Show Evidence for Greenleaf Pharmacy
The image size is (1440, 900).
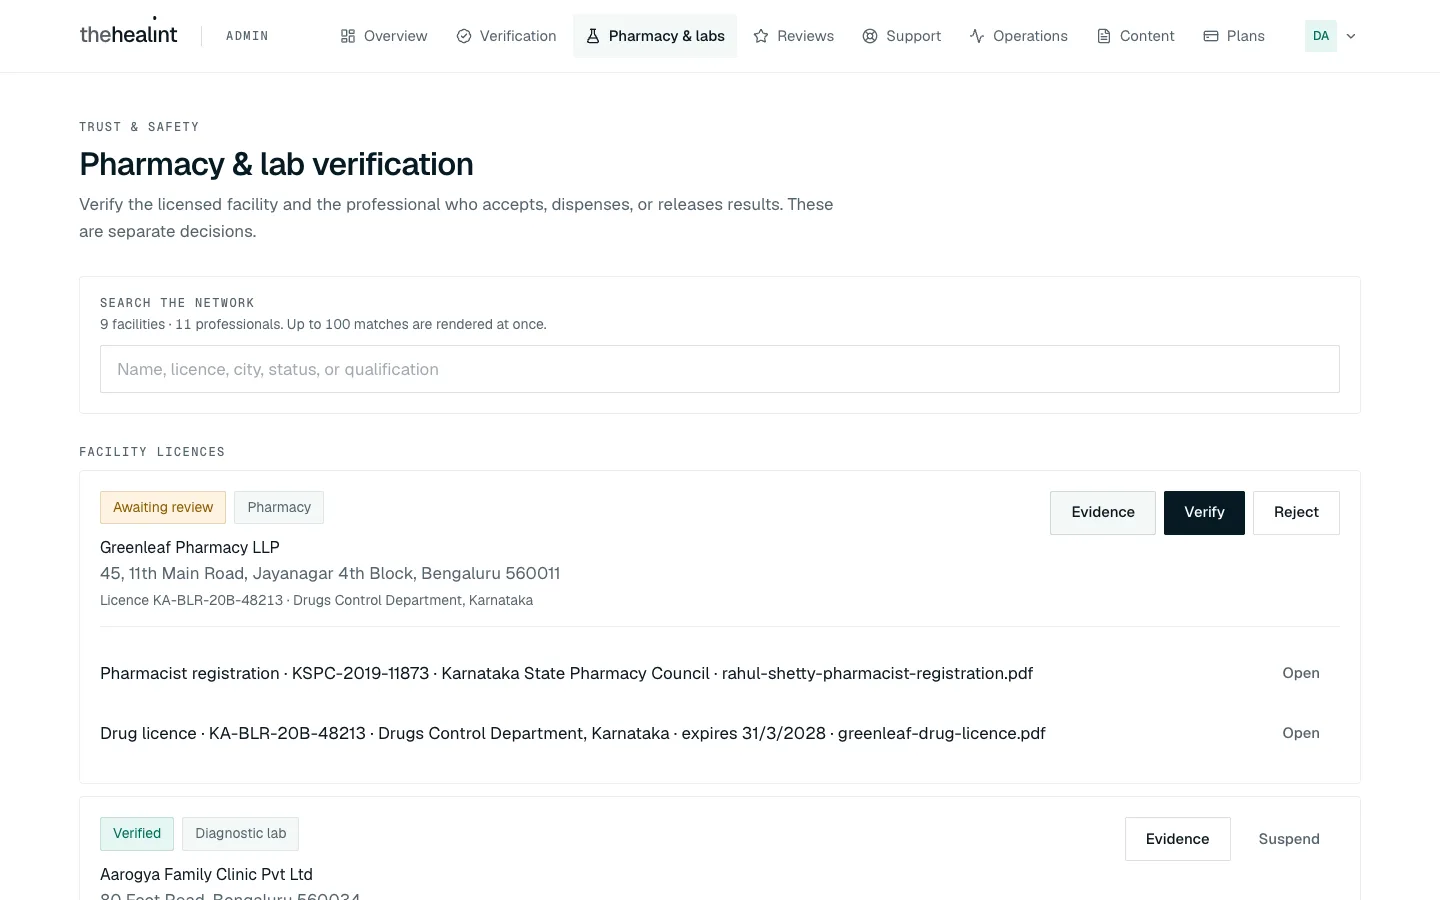pos(1103,513)
